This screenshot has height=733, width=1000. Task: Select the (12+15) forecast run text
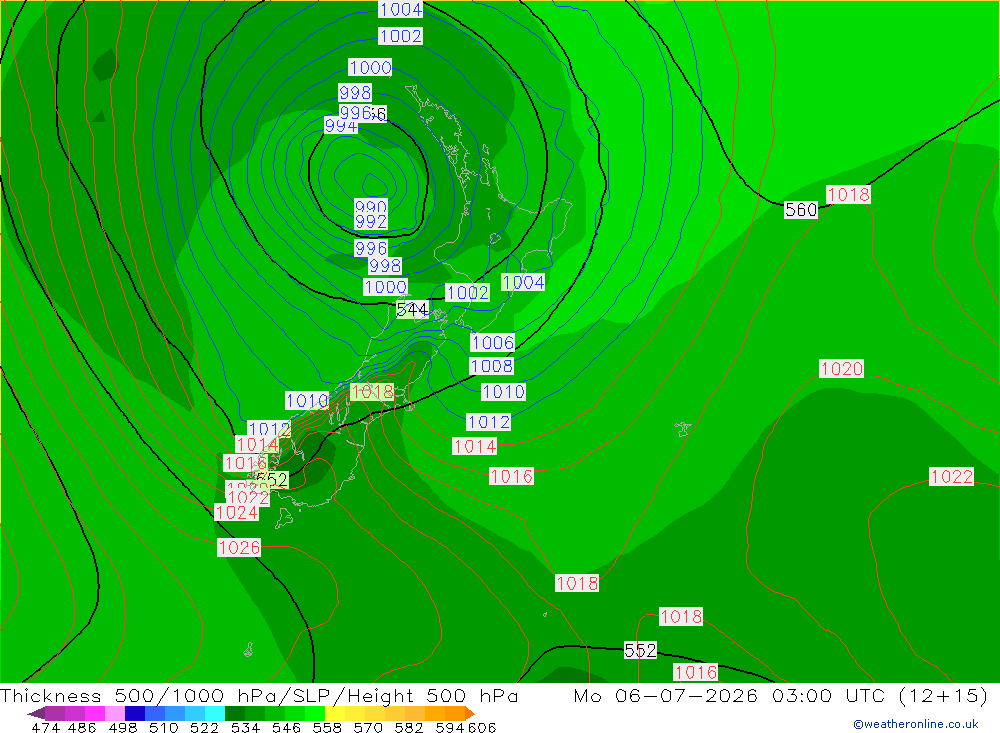coord(943,695)
